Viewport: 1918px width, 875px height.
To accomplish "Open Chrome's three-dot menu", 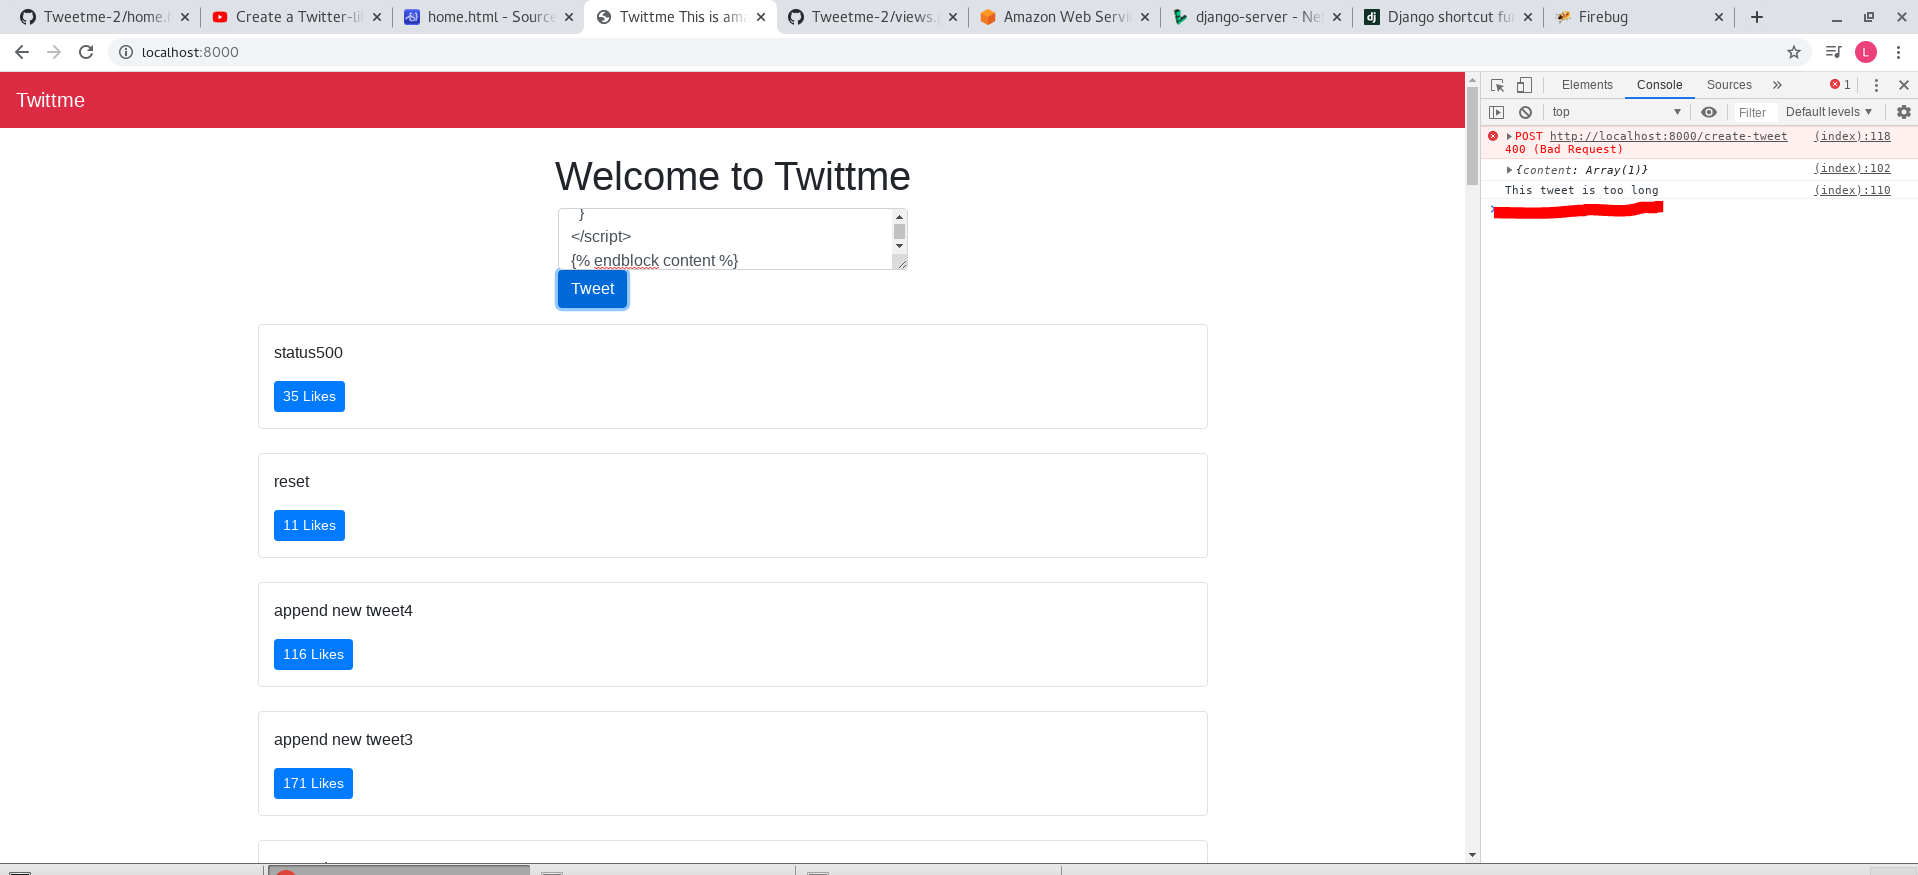I will 1898,52.
